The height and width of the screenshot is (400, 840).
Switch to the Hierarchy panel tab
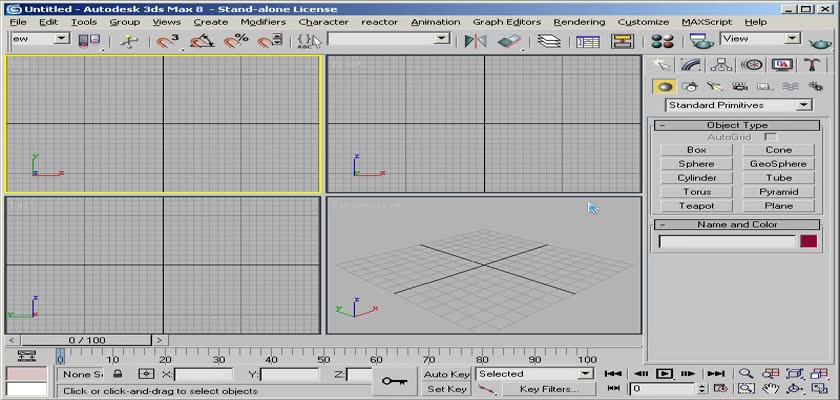click(x=722, y=65)
